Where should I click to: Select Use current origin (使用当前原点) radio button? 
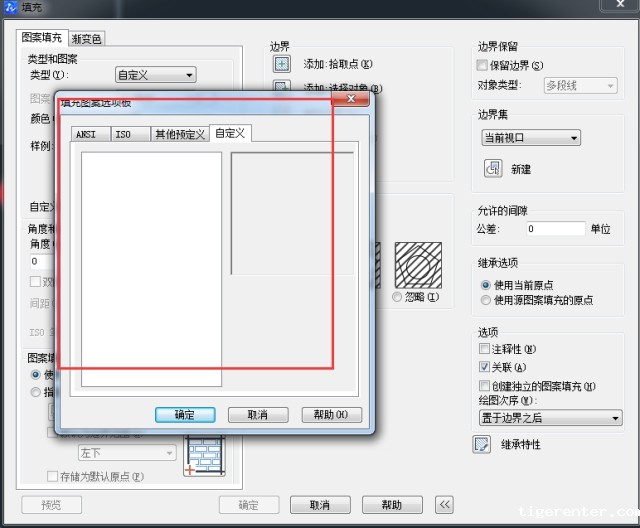(486, 285)
